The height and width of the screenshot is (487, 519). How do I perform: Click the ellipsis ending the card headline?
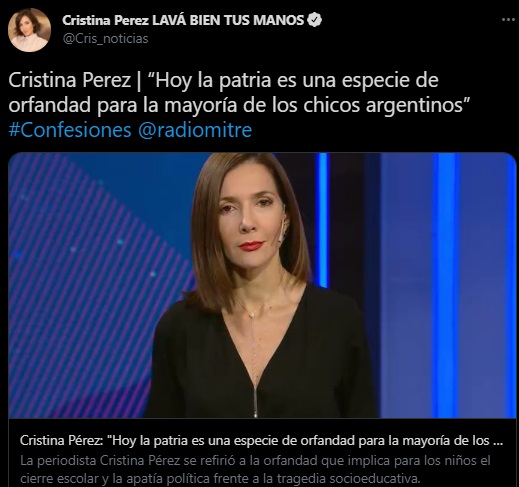(497, 441)
